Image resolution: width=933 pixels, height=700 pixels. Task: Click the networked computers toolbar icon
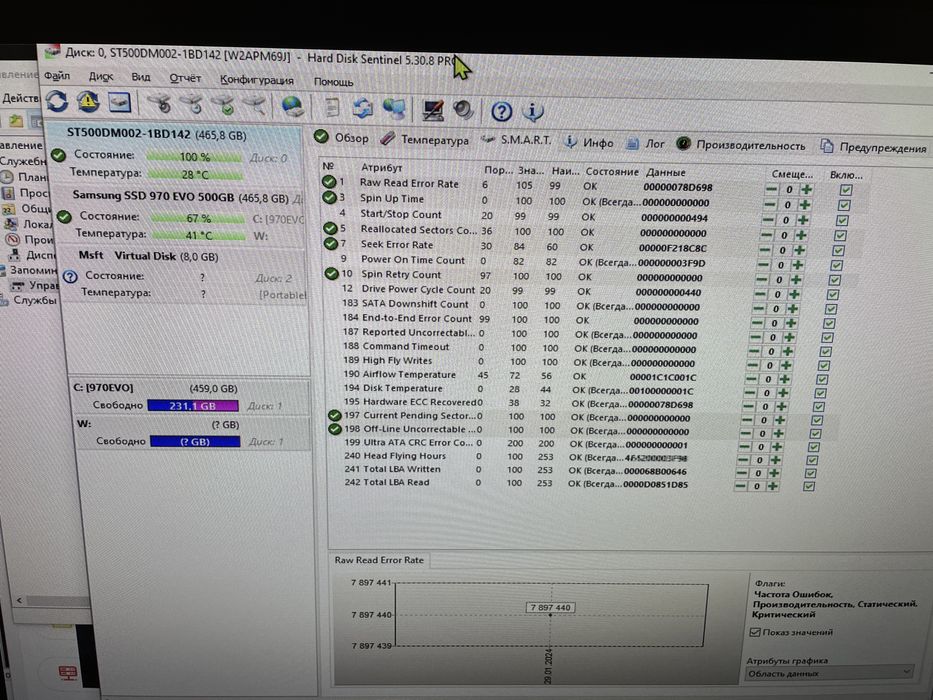click(393, 109)
